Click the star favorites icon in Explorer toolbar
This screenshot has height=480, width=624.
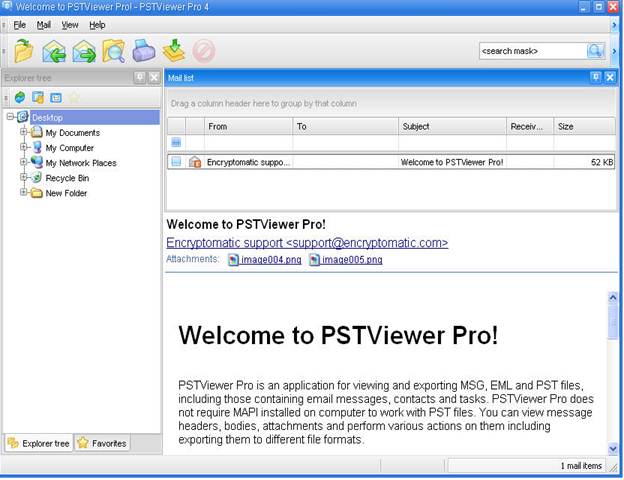(x=74, y=97)
